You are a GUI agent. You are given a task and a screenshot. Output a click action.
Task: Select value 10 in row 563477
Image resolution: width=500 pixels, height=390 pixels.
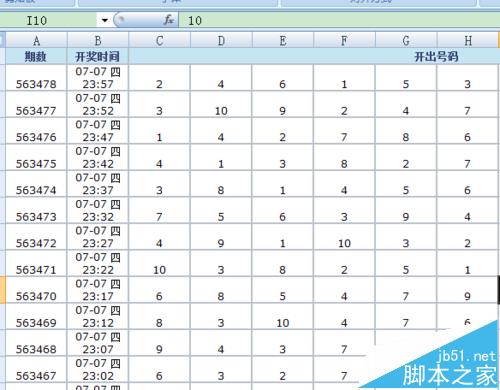pos(221,104)
